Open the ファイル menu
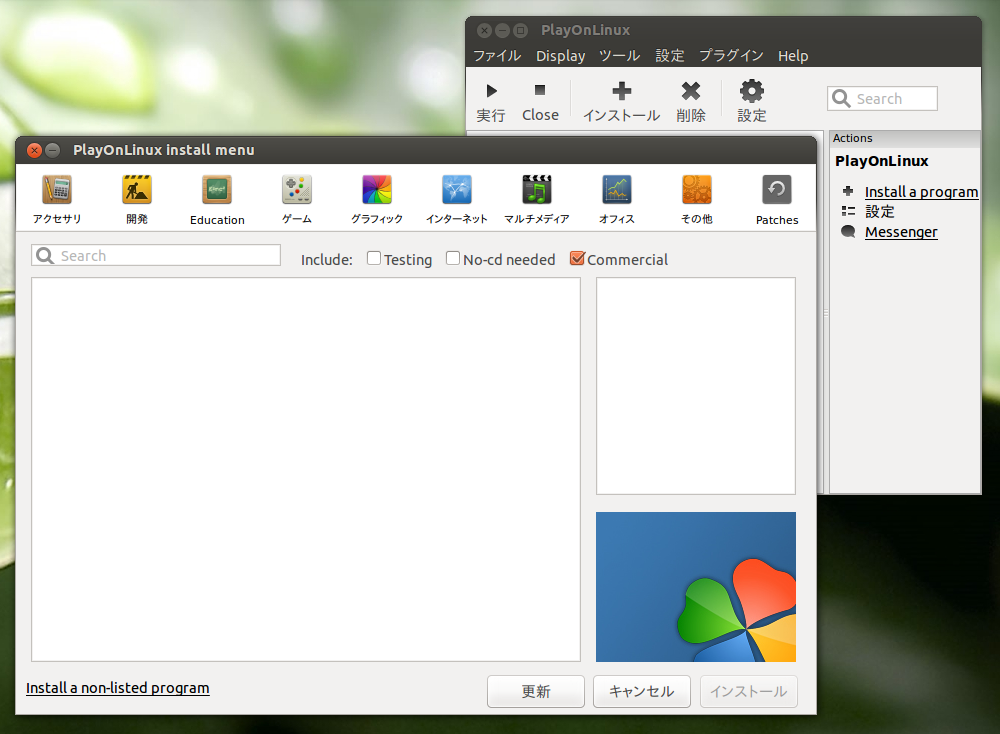The height and width of the screenshot is (734, 1000). (x=497, y=56)
